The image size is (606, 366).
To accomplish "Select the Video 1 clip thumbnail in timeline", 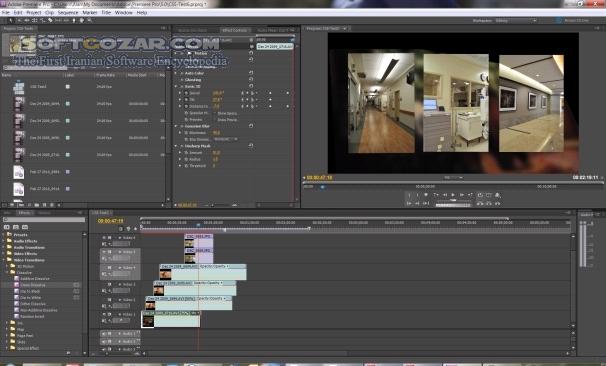I will 148,321.
